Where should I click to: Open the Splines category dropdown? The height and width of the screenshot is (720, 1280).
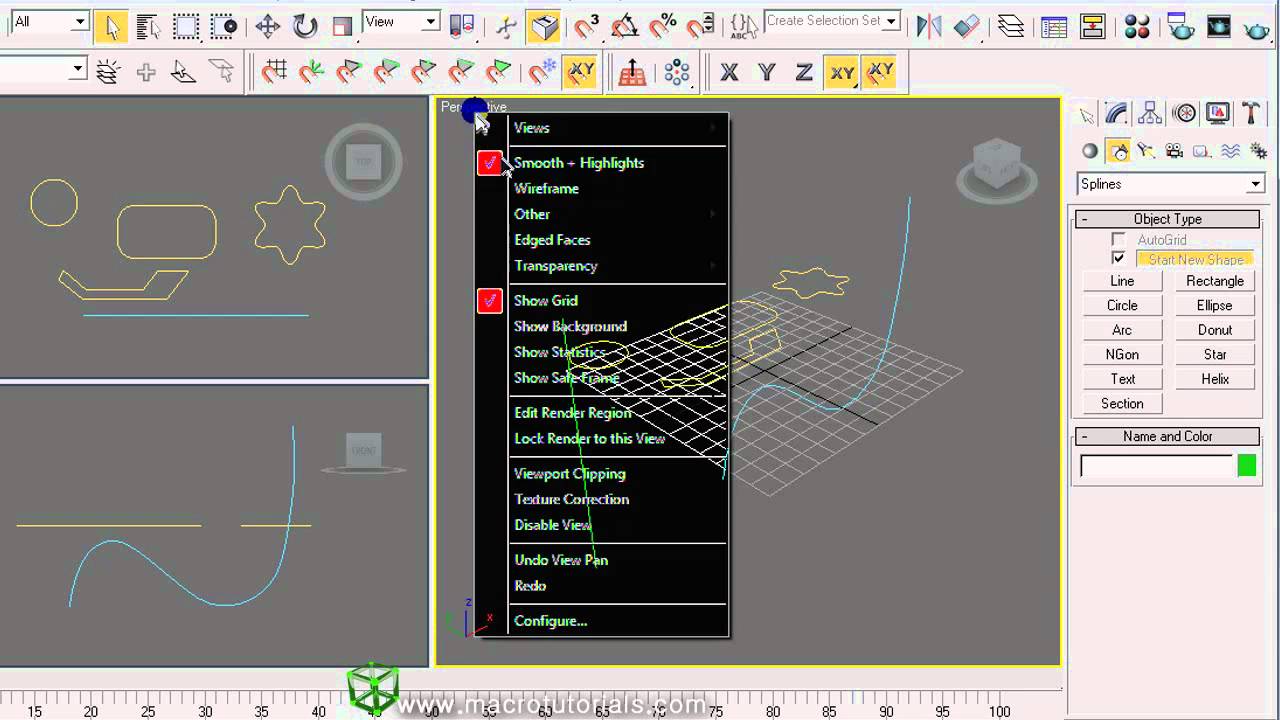coord(1170,184)
